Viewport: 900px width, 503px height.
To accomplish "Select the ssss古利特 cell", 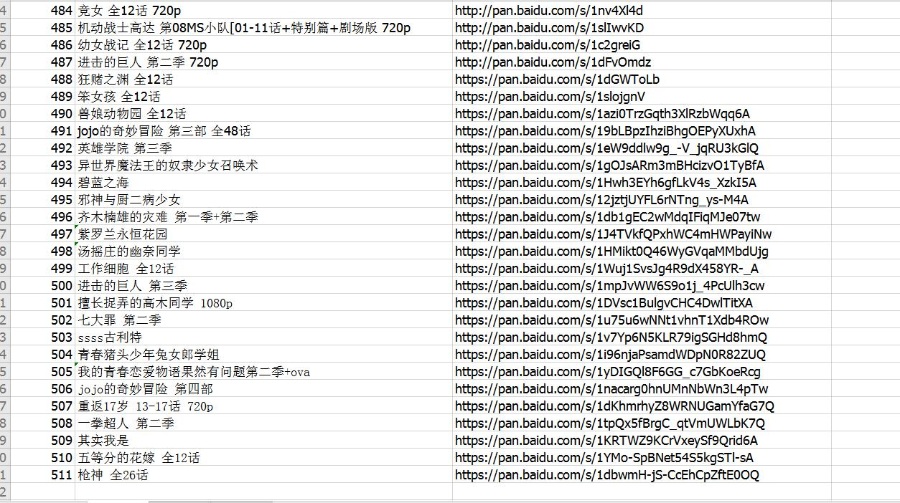I will (x=263, y=338).
